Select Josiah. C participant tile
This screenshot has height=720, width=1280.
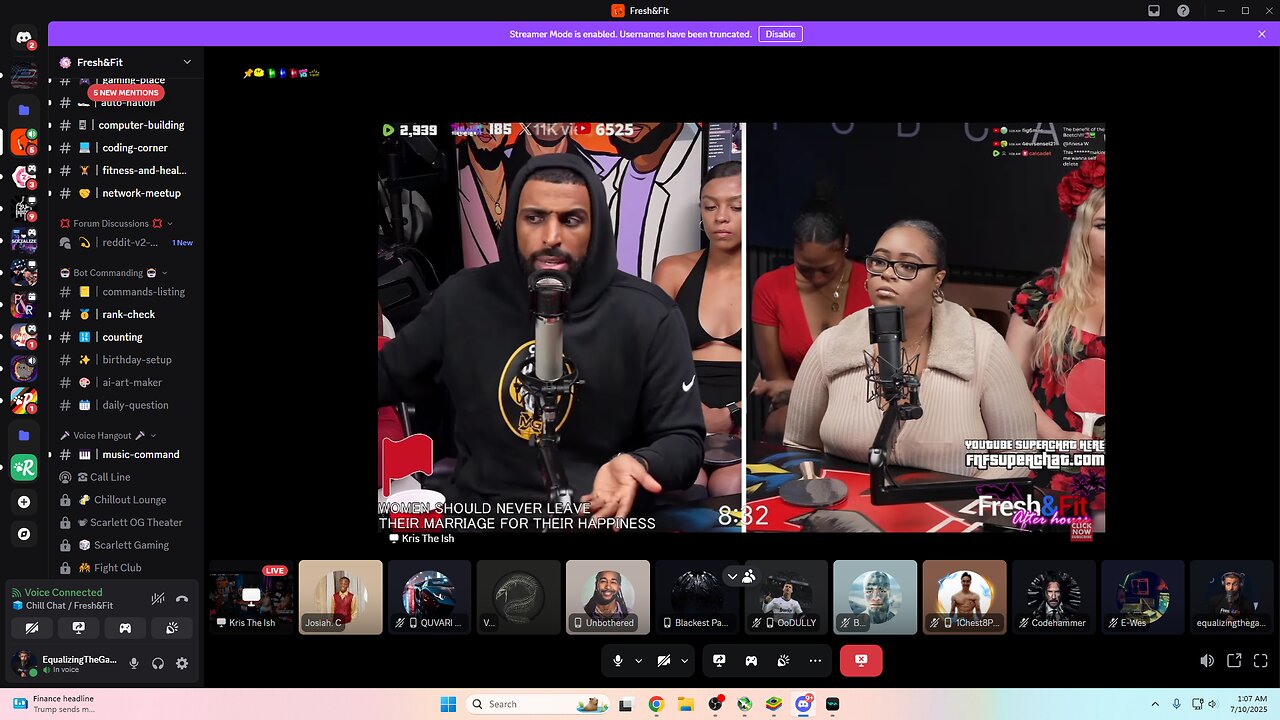click(x=341, y=597)
